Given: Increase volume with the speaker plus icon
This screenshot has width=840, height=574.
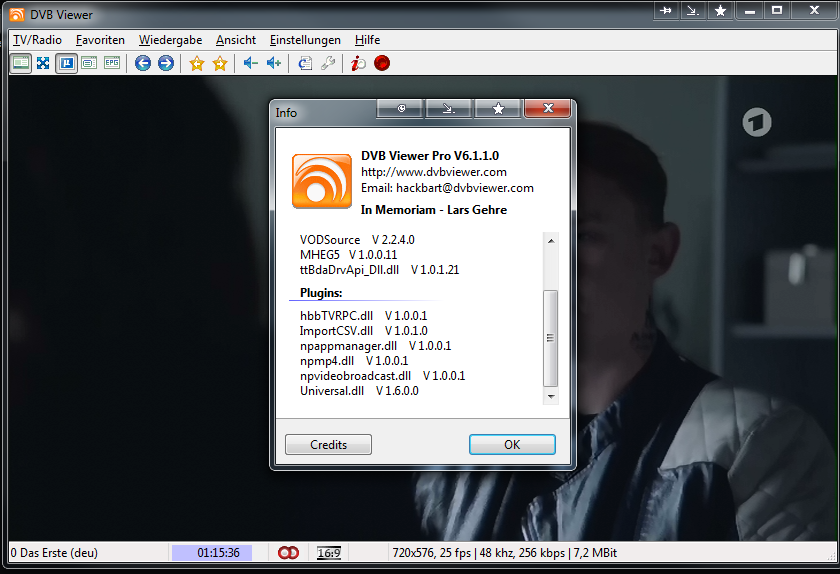Looking at the screenshot, I should [x=274, y=63].
